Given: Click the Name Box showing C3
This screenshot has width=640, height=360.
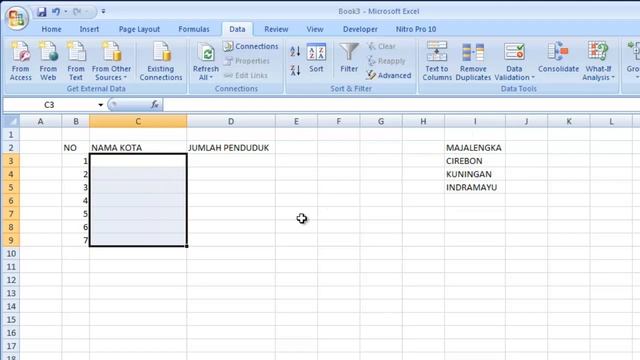Looking at the screenshot, I should [49, 105].
